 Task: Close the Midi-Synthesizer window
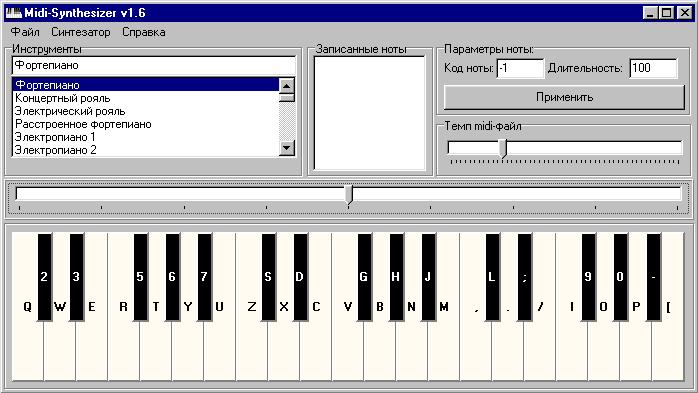[685, 13]
